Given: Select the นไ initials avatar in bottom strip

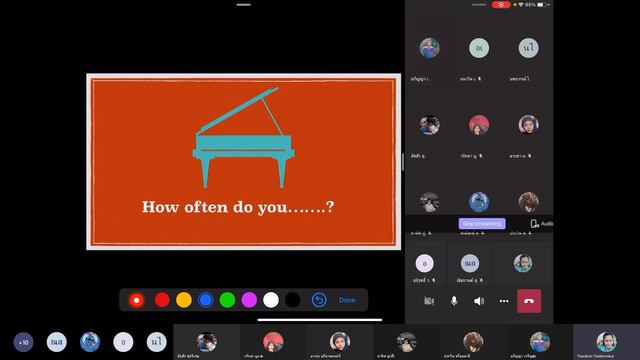Looking at the screenshot, I should (x=156, y=342).
